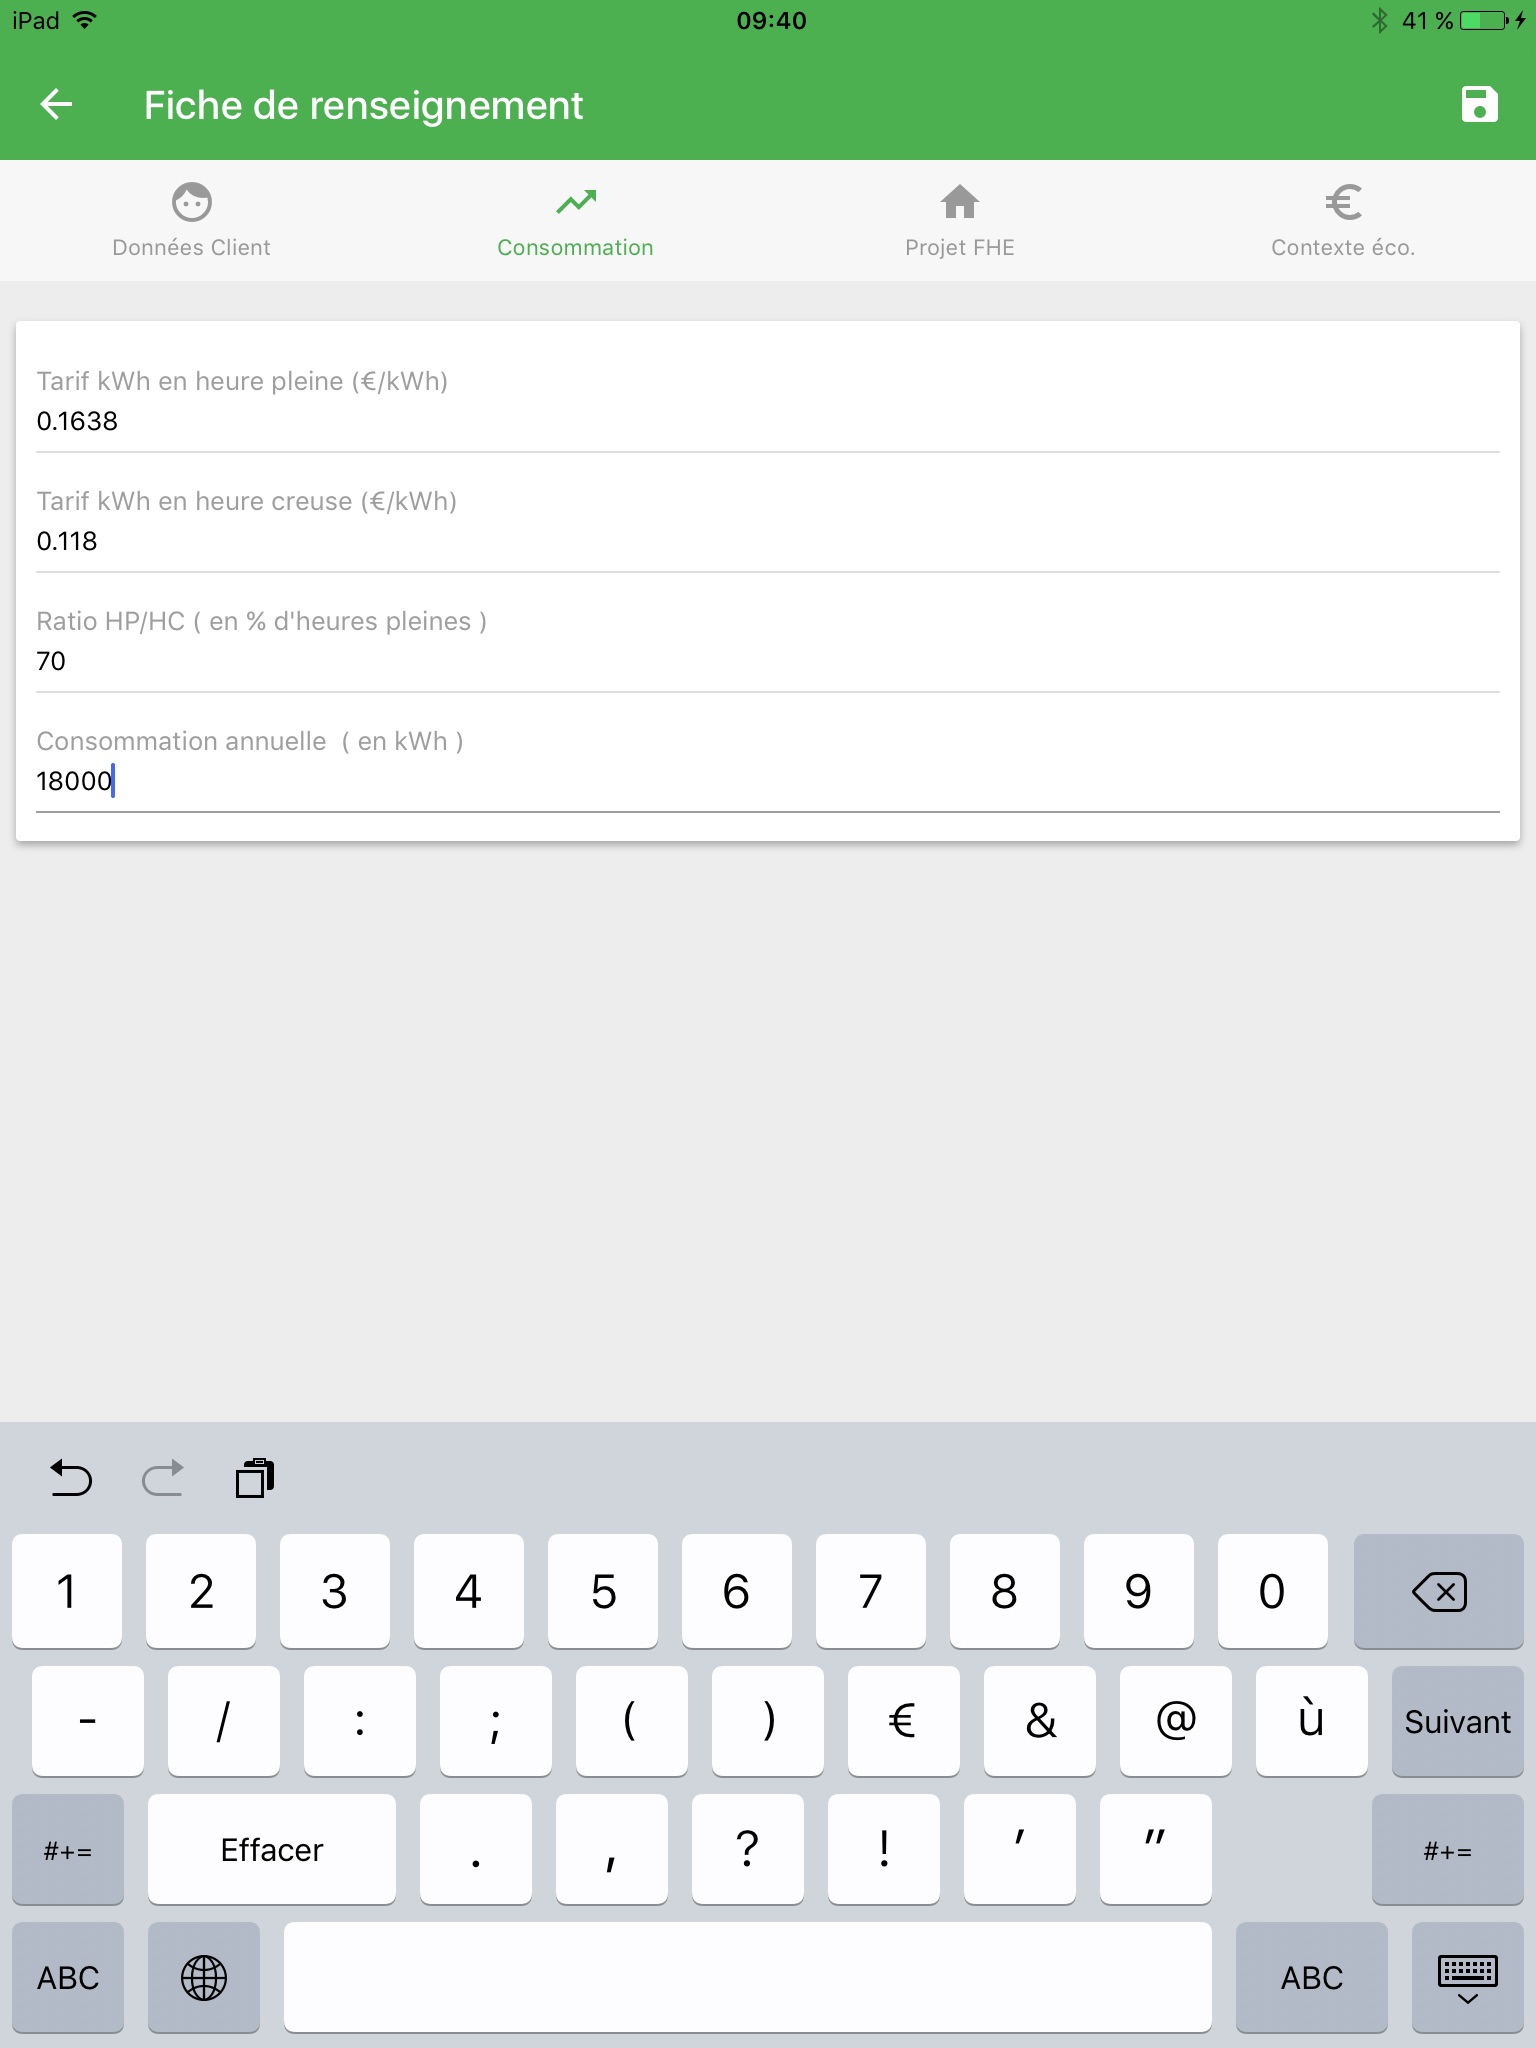
Task: Tap the ampersand key
Action: click(1040, 1721)
